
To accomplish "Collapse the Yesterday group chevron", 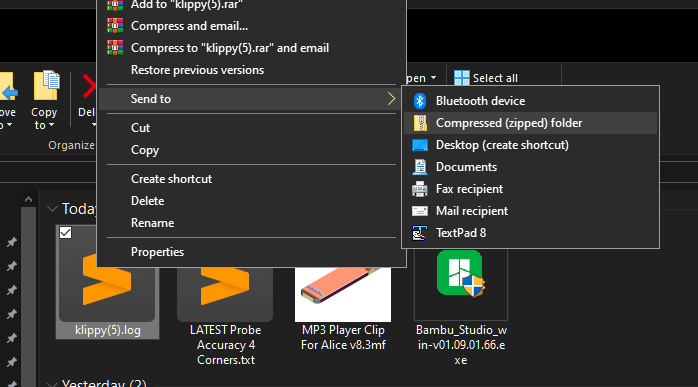I will pyautogui.click(x=52, y=384).
